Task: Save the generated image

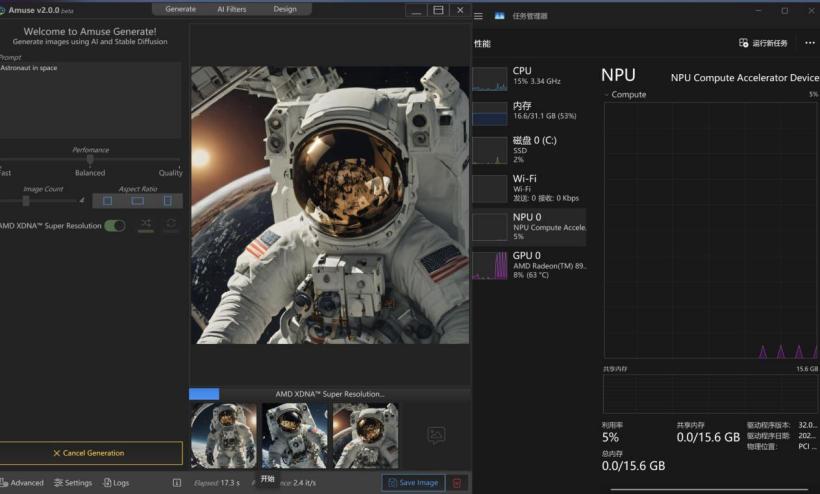Action: click(x=413, y=482)
